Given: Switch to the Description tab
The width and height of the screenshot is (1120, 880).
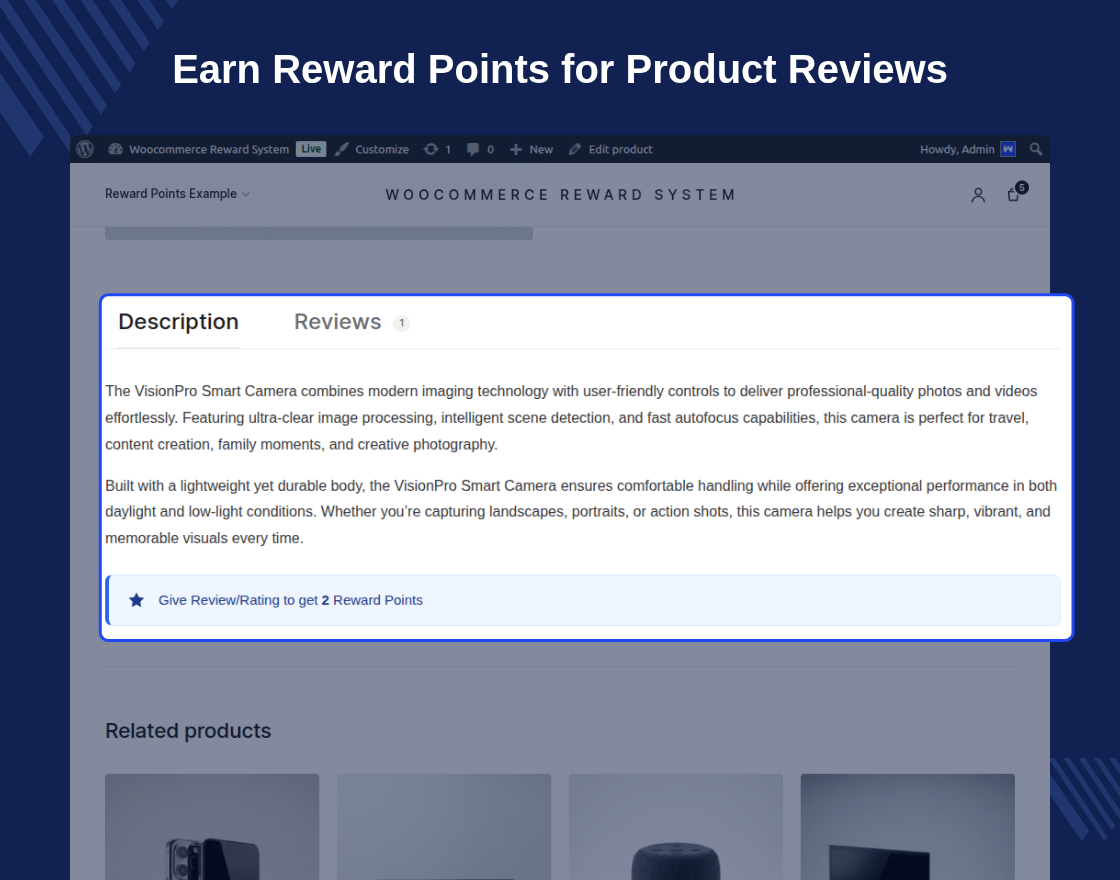Looking at the screenshot, I should tap(179, 321).
